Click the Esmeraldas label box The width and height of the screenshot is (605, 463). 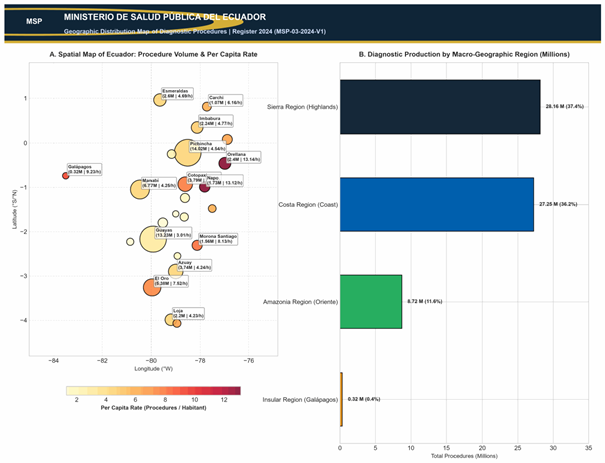click(x=177, y=94)
